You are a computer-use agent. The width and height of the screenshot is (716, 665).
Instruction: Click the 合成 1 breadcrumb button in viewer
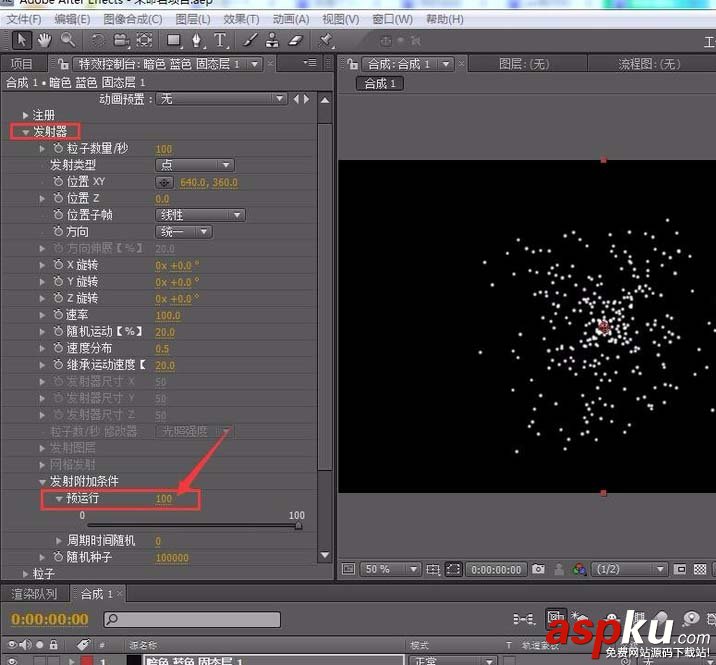(x=380, y=84)
